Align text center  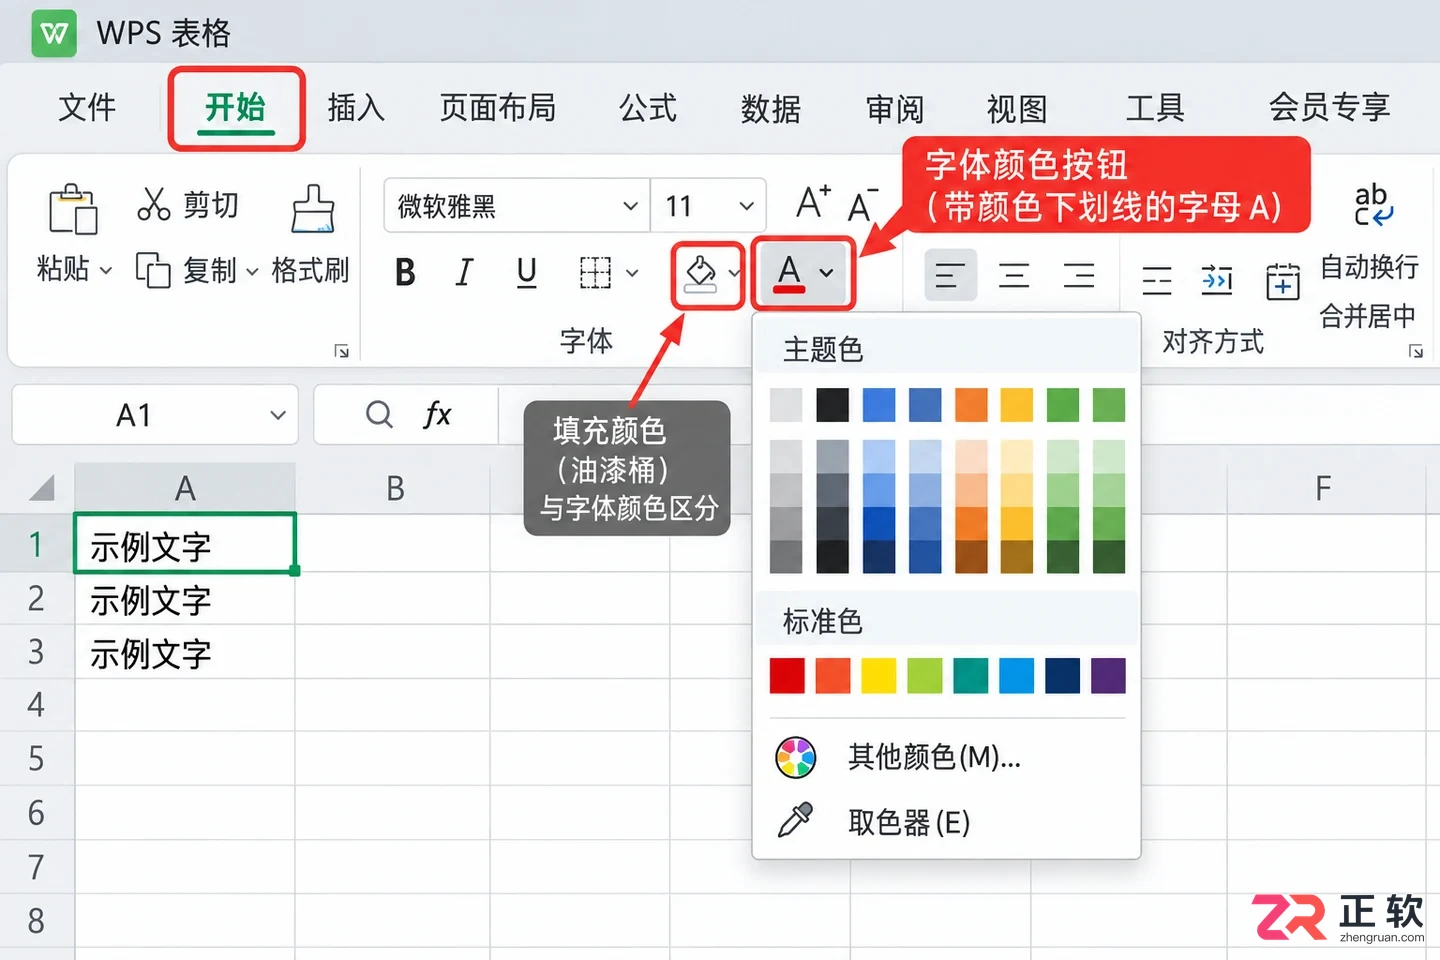coord(1014,275)
